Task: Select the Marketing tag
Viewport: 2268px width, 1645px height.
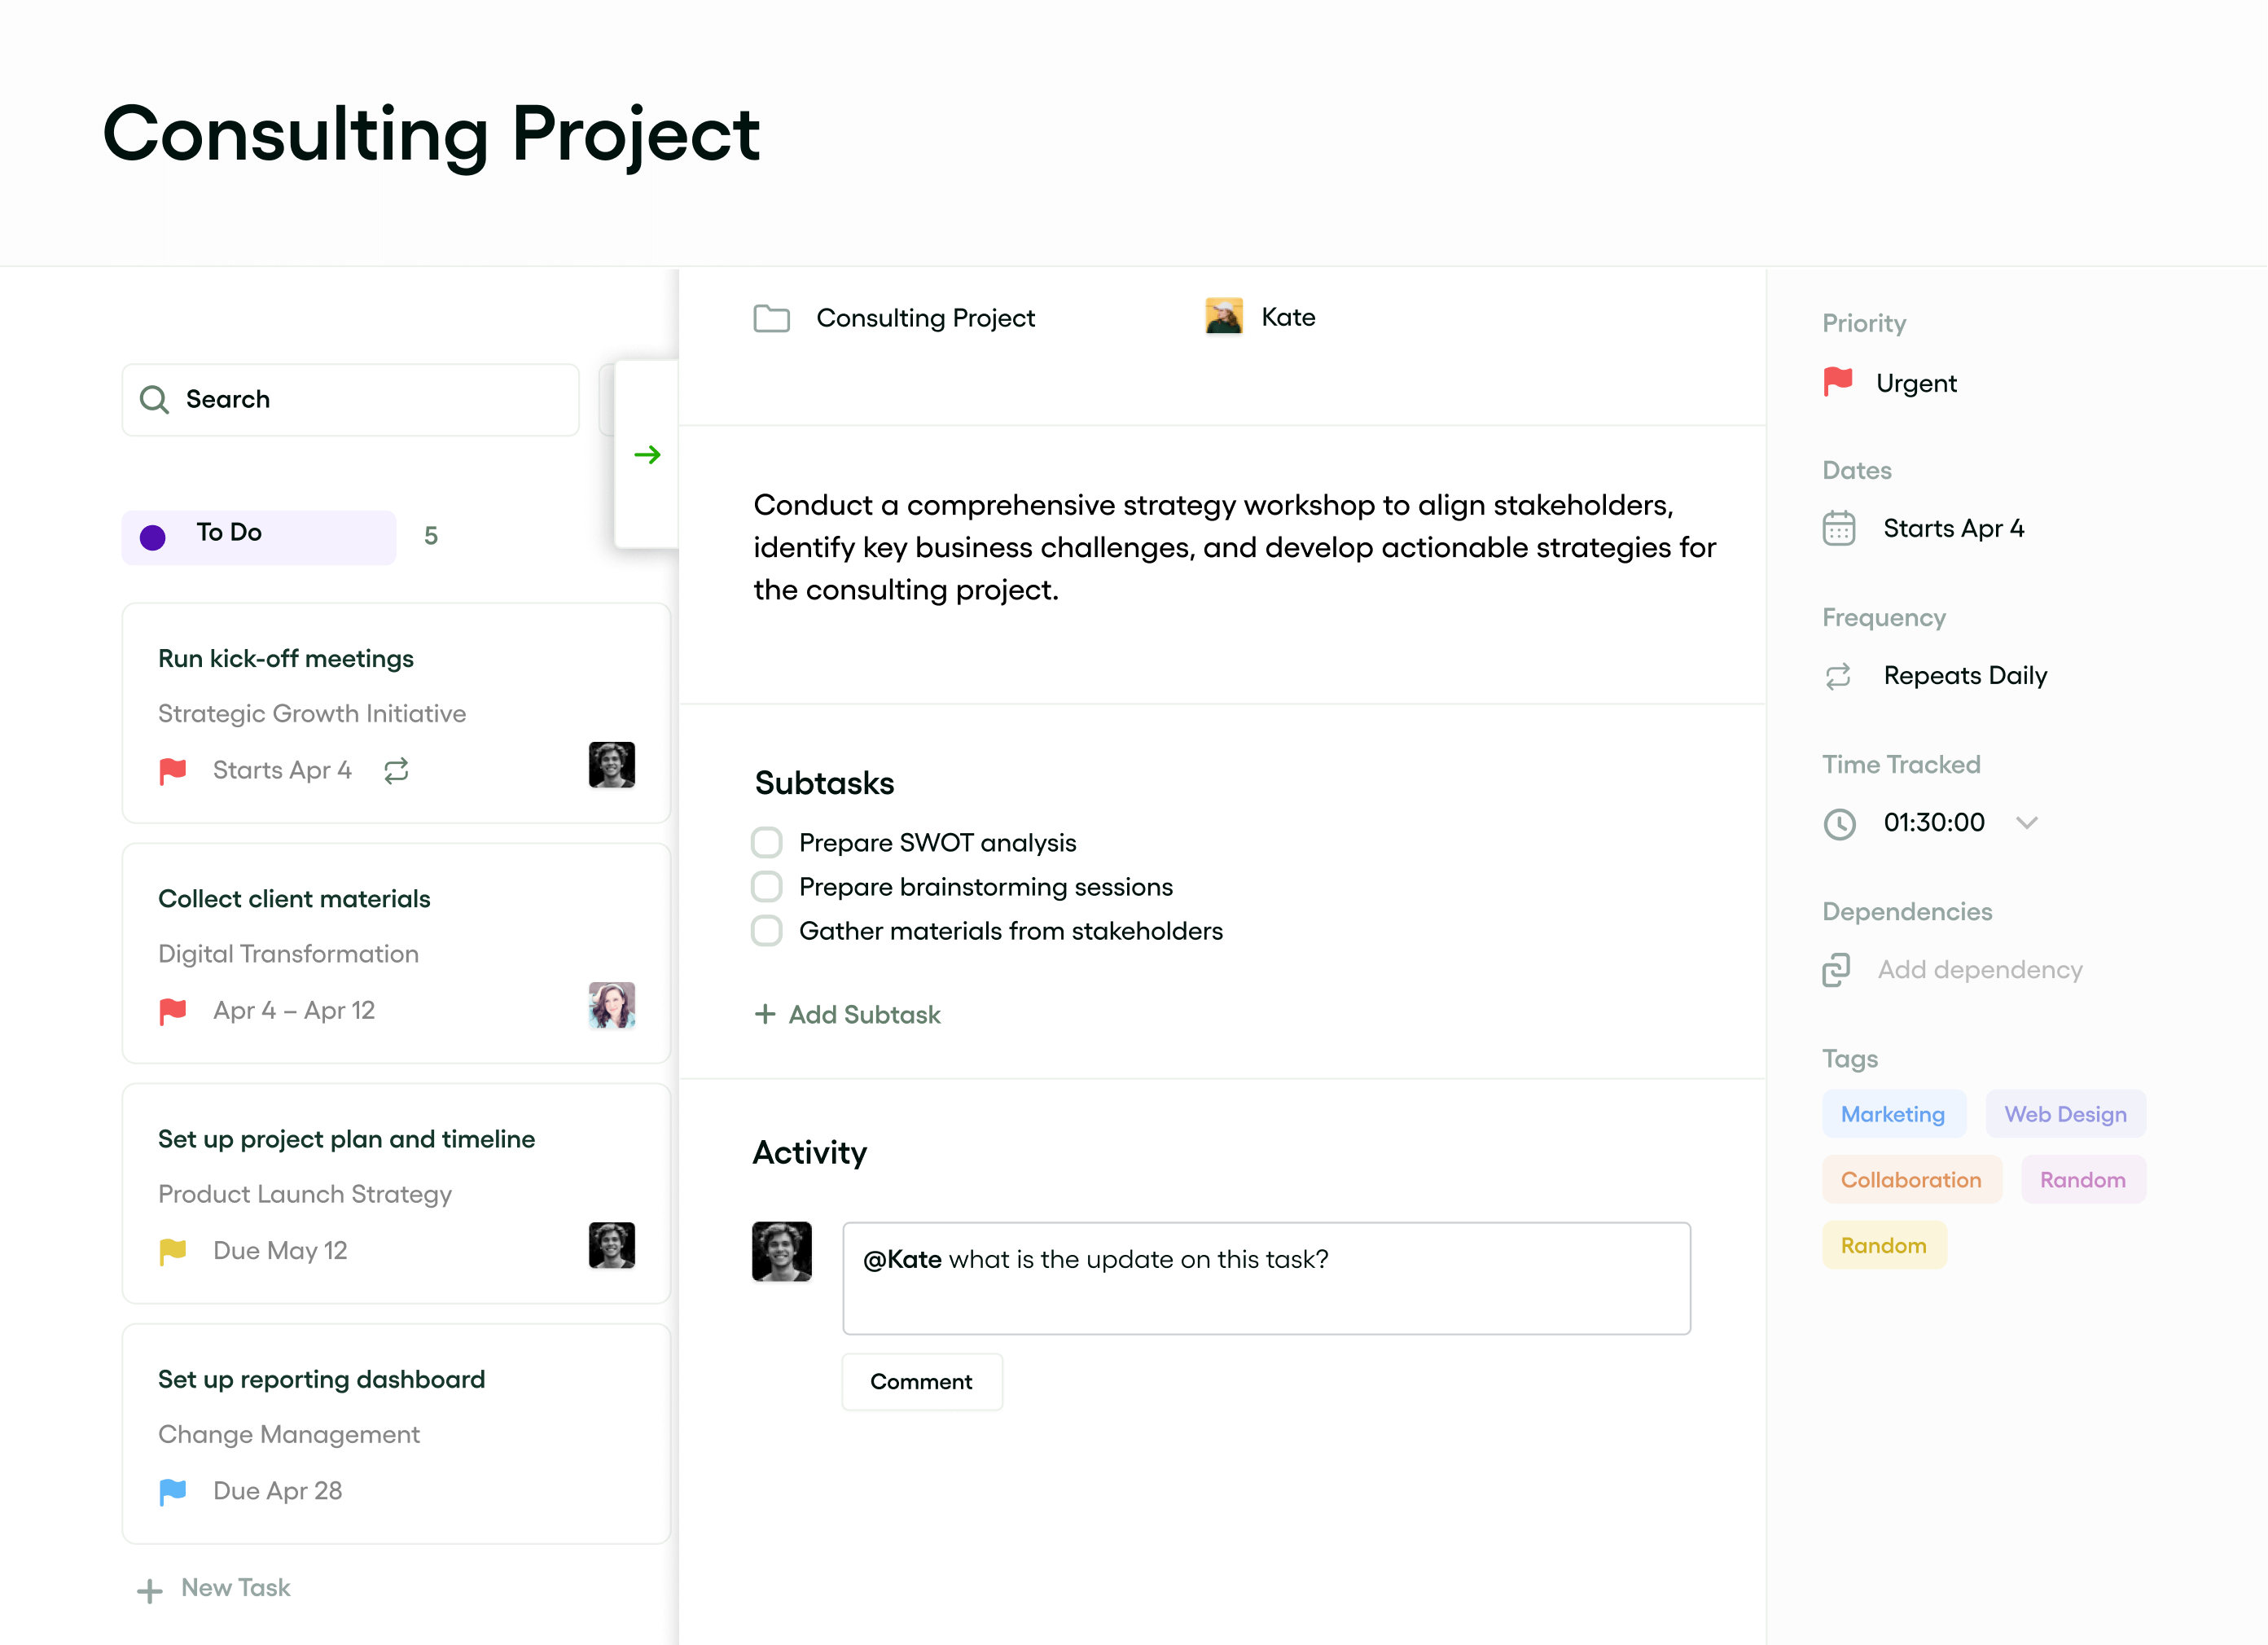Action: [x=1892, y=1113]
